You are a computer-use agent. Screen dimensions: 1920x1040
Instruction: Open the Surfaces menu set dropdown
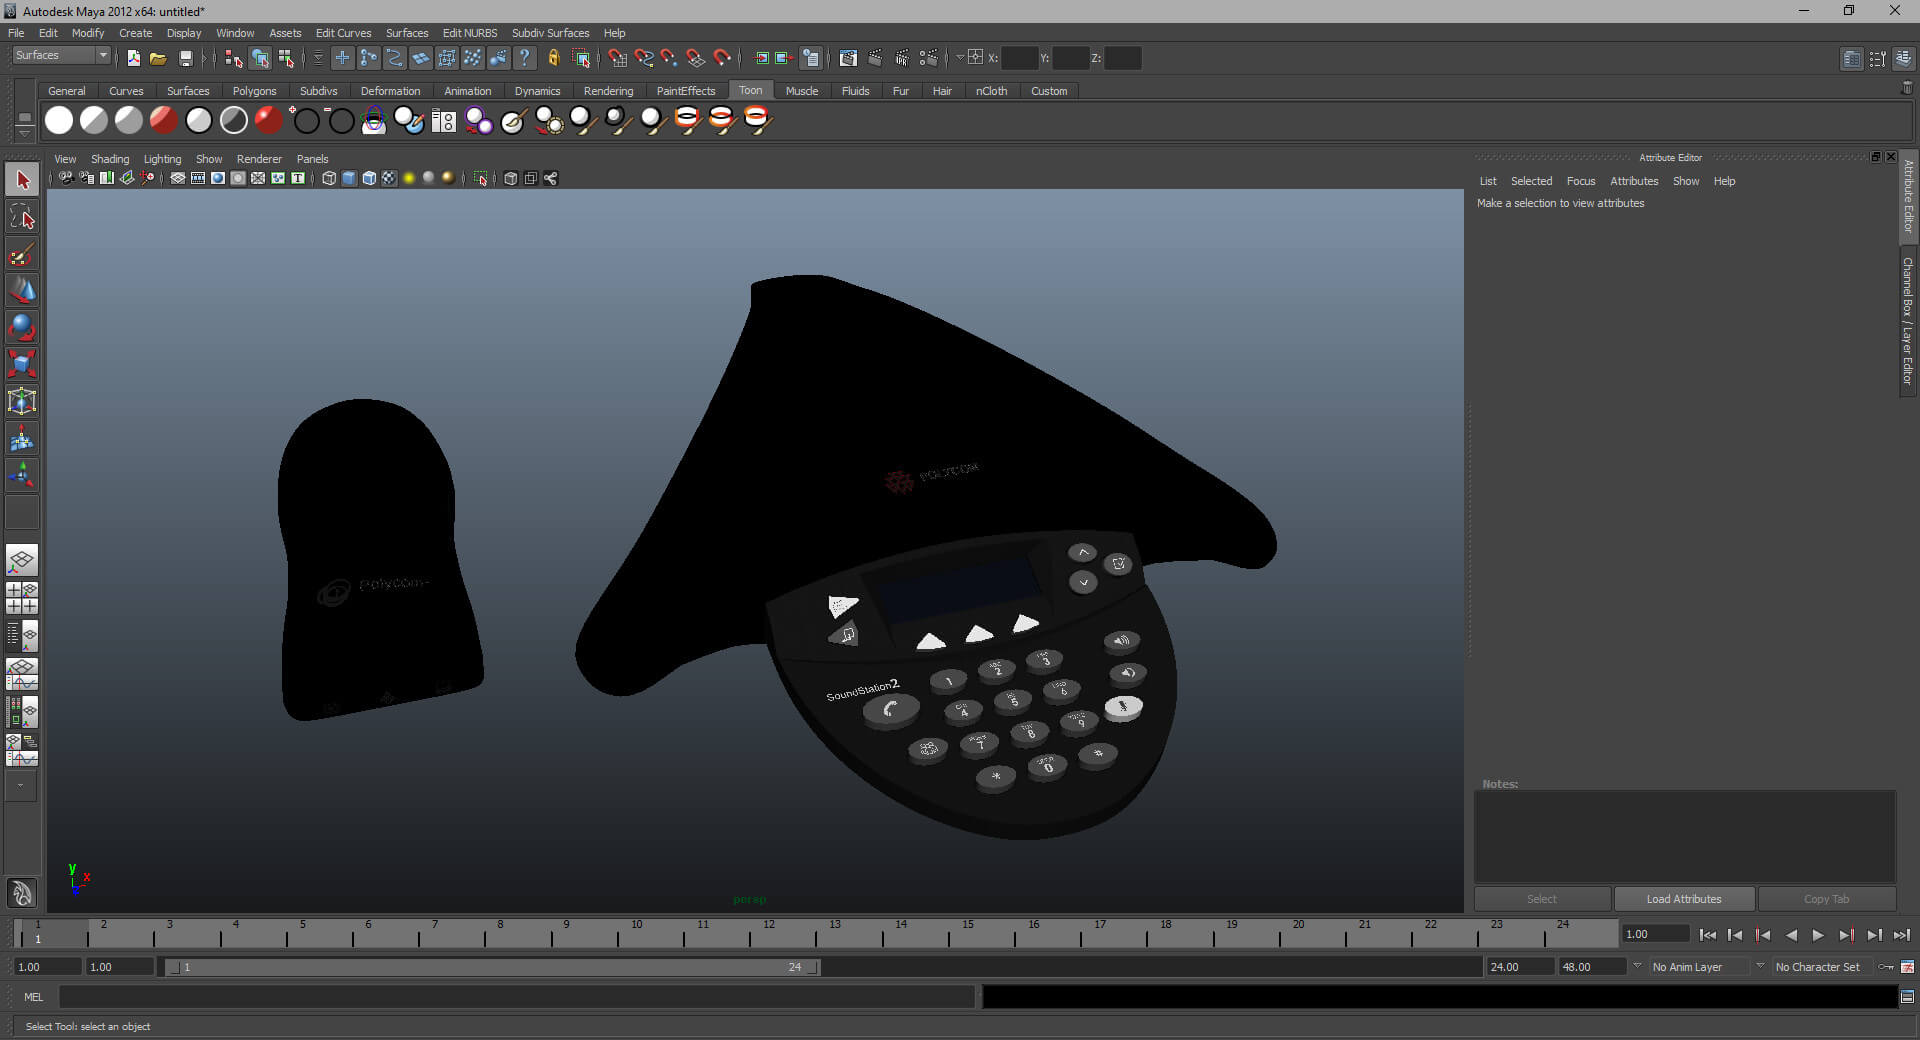point(61,56)
